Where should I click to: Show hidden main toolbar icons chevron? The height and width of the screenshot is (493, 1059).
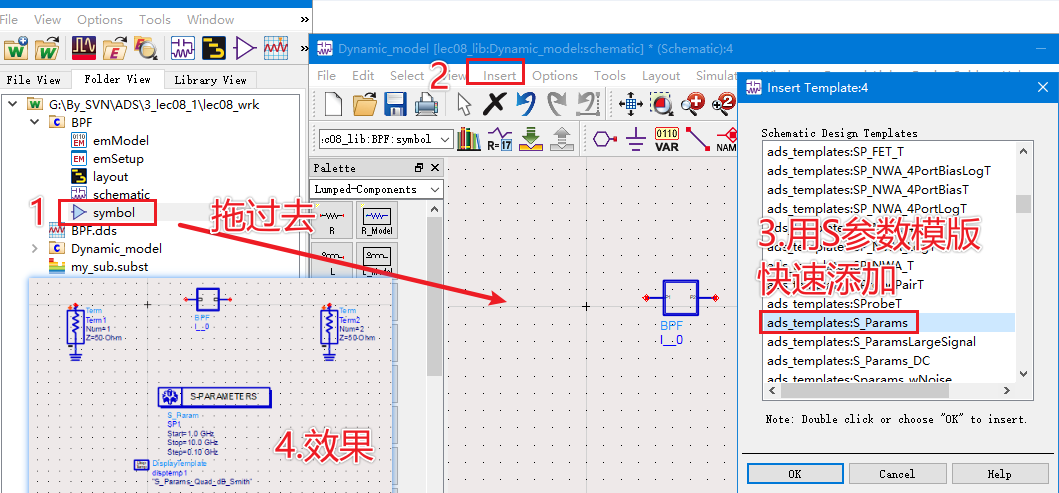point(305,49)
